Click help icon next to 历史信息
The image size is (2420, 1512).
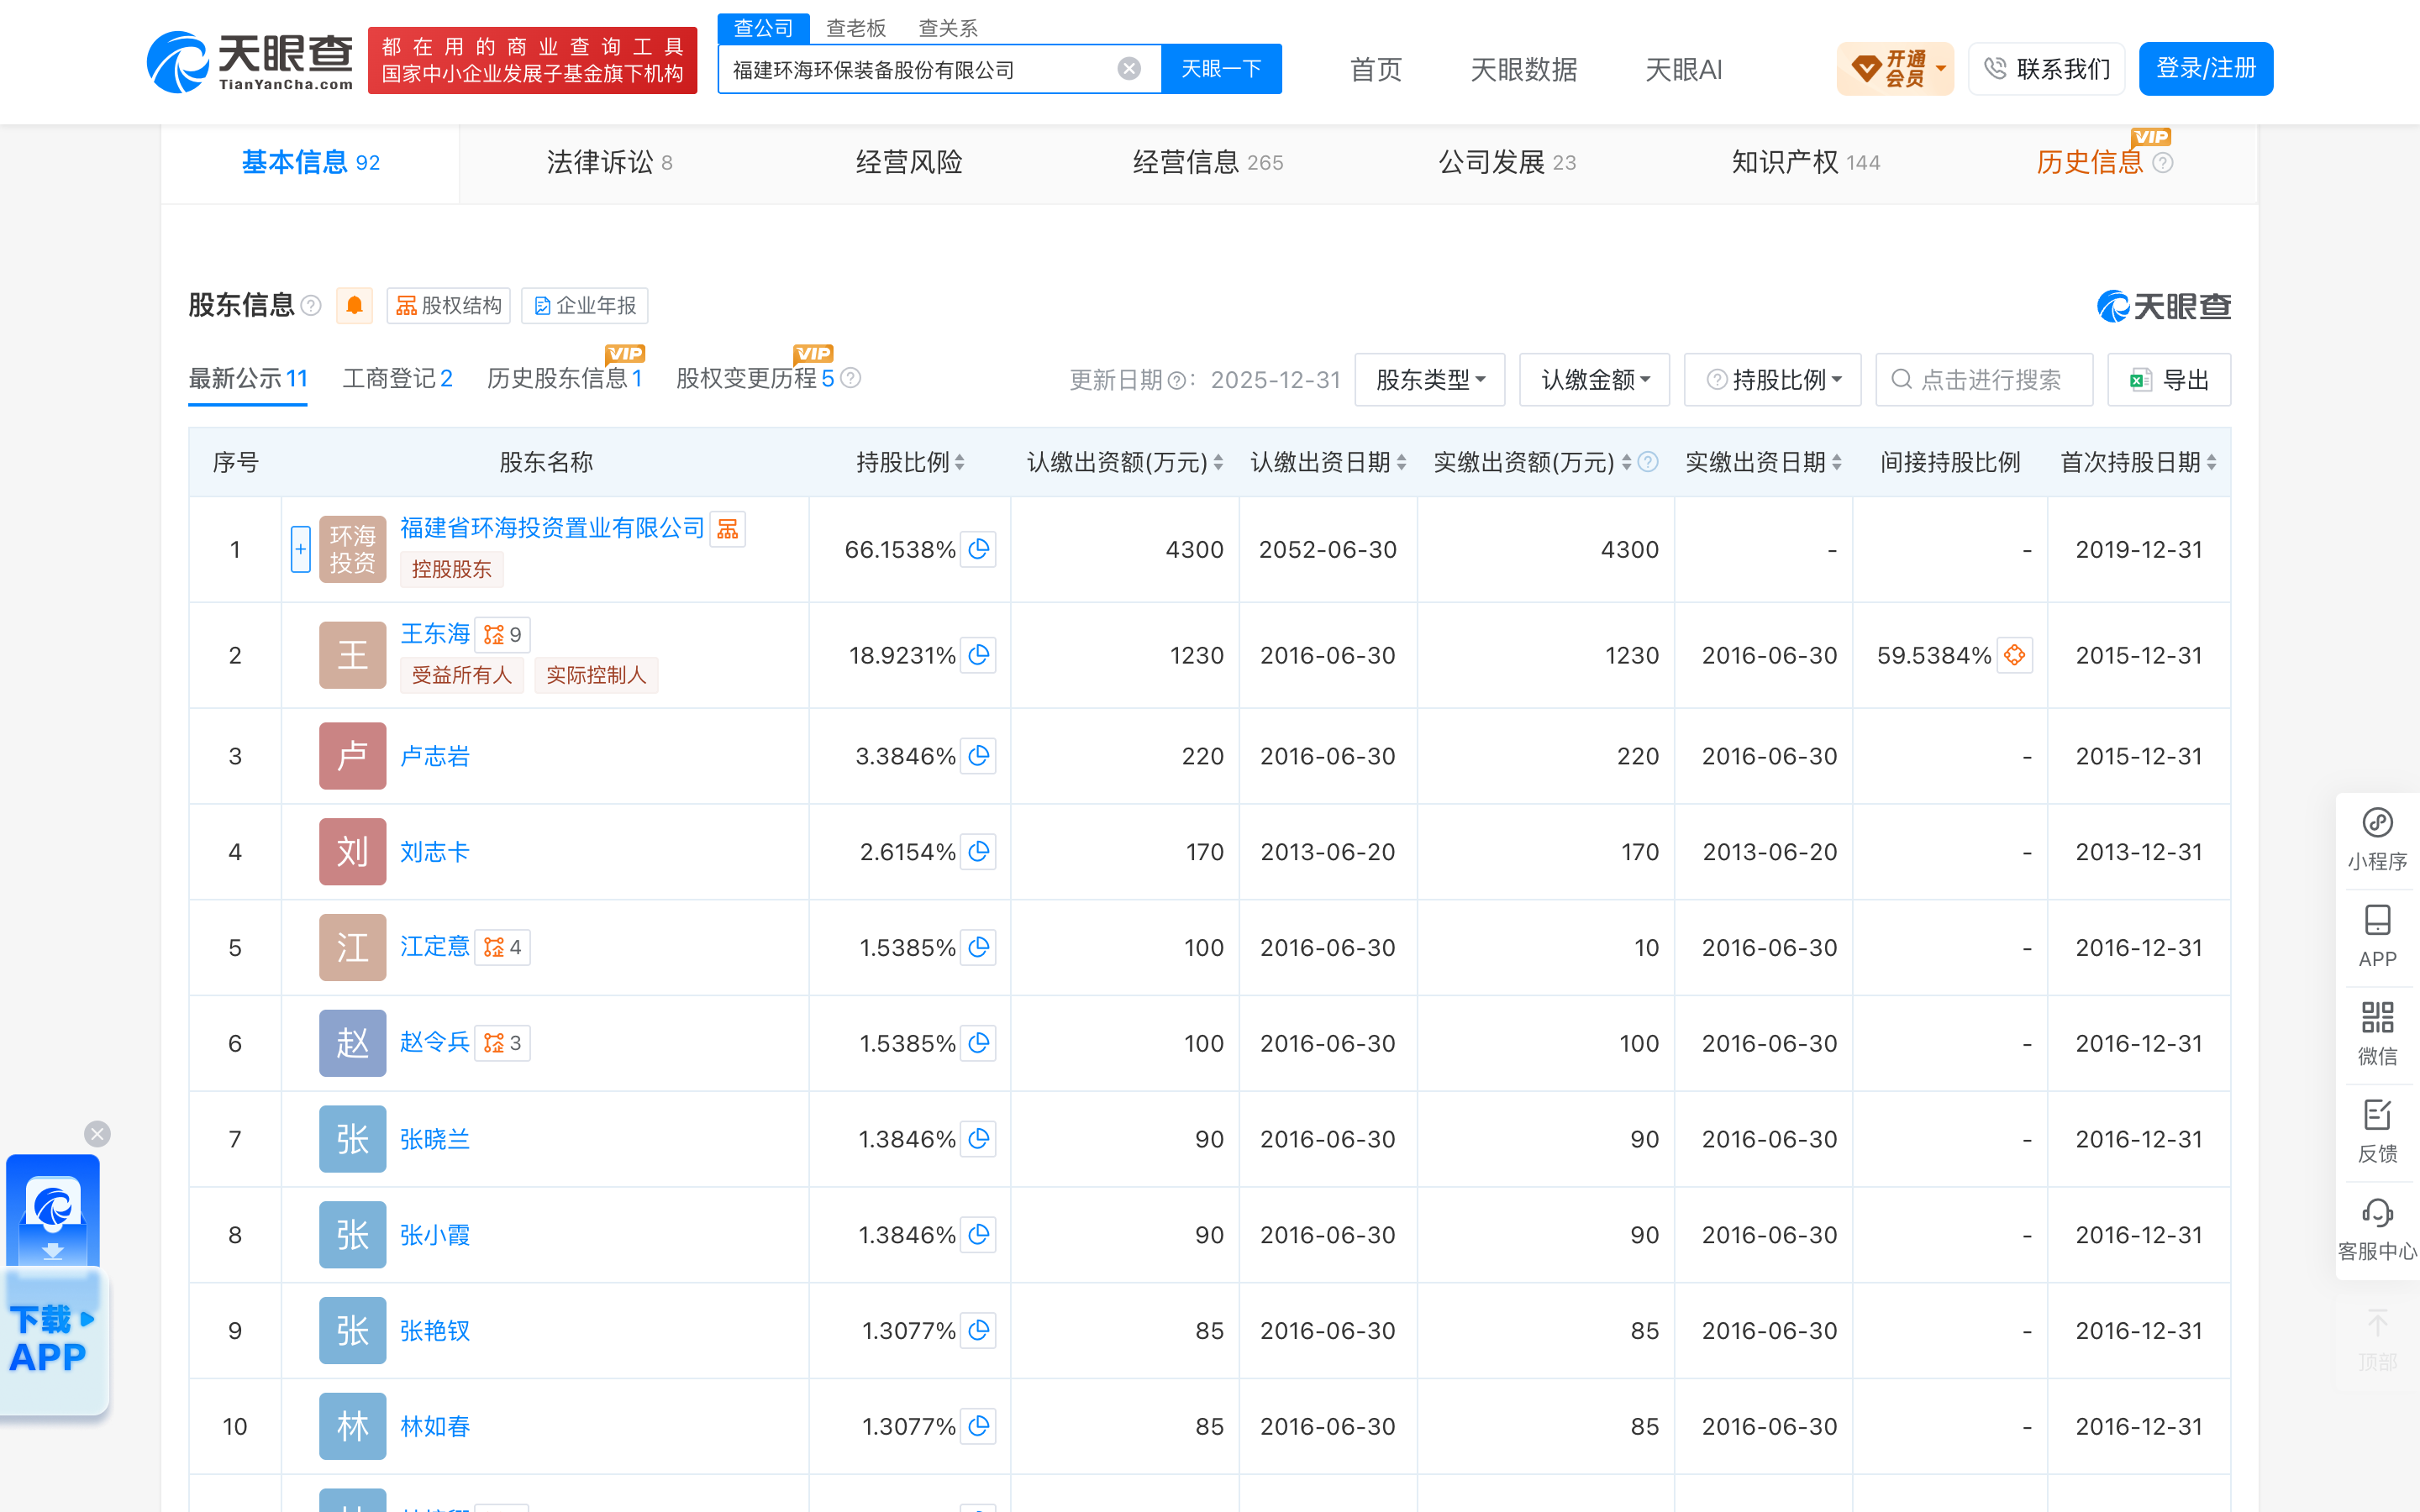2162,163
